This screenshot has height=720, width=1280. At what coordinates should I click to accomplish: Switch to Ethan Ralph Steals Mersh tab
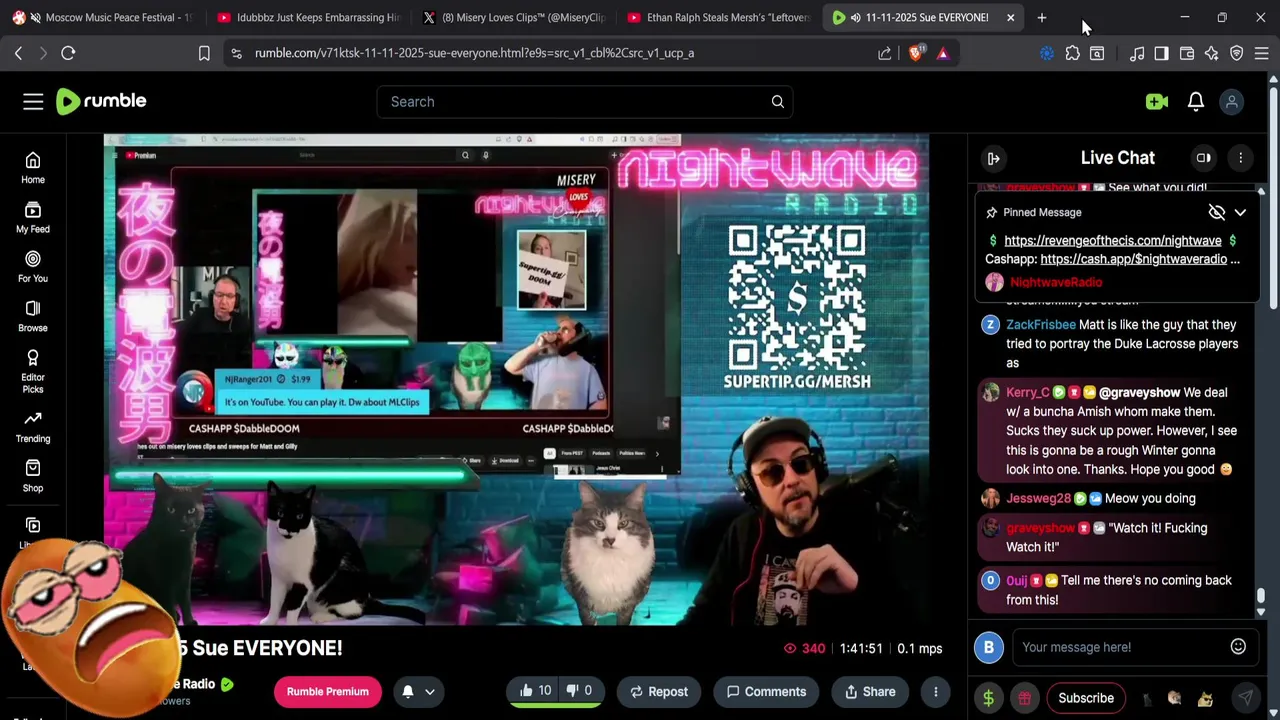click(720, 17)
